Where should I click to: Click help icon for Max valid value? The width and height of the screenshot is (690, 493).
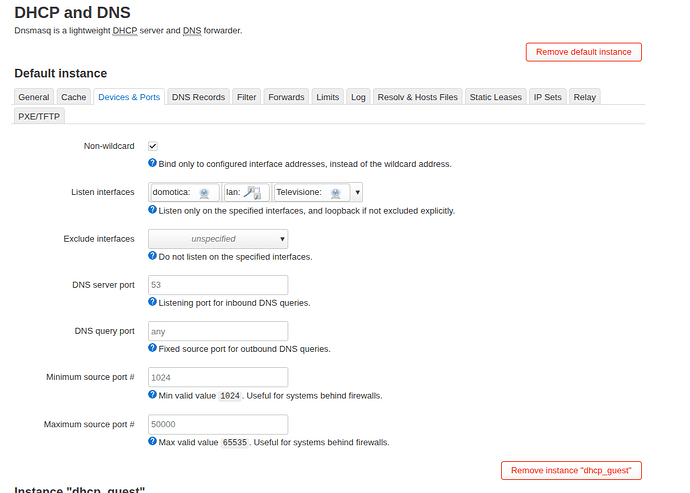153,441
